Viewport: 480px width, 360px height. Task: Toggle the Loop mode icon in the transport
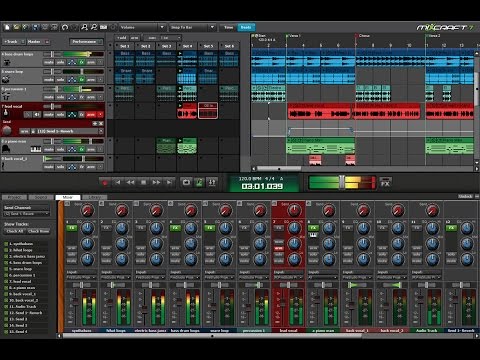point(186,182)
